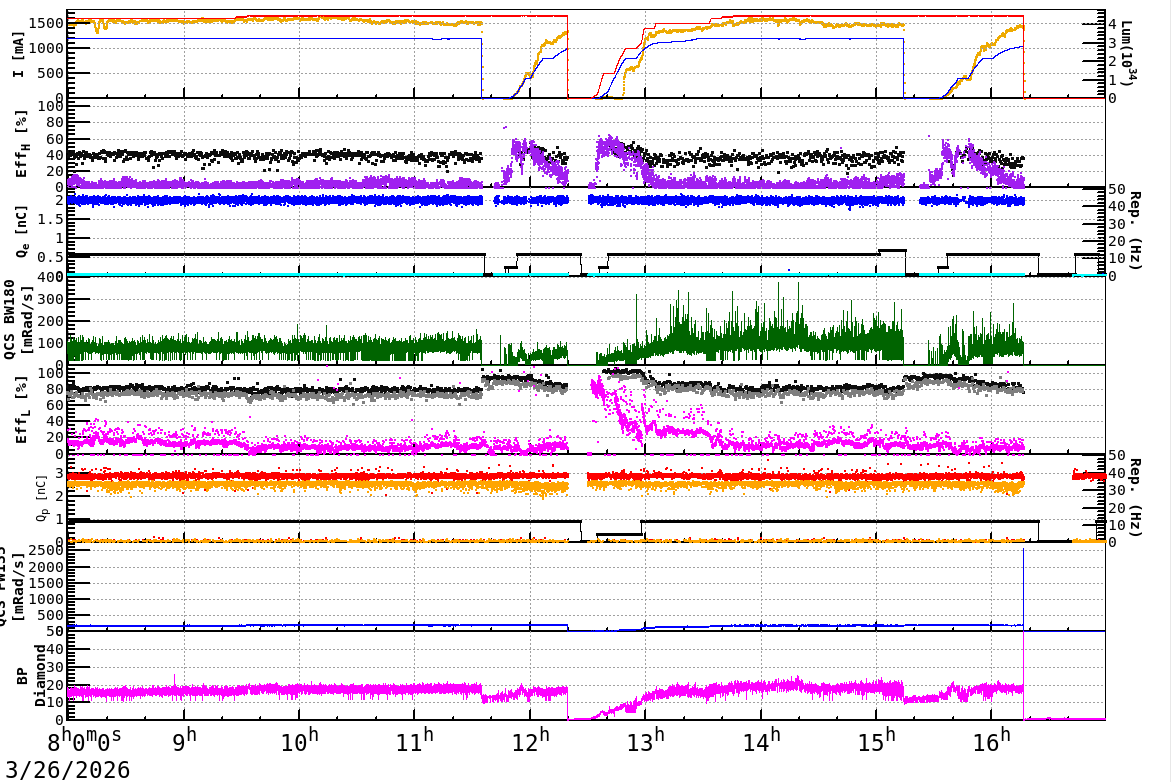Viewport: 1172px width, 782px height.
Task: Click the 16h time axis label
Action: (x=991, y=741)
